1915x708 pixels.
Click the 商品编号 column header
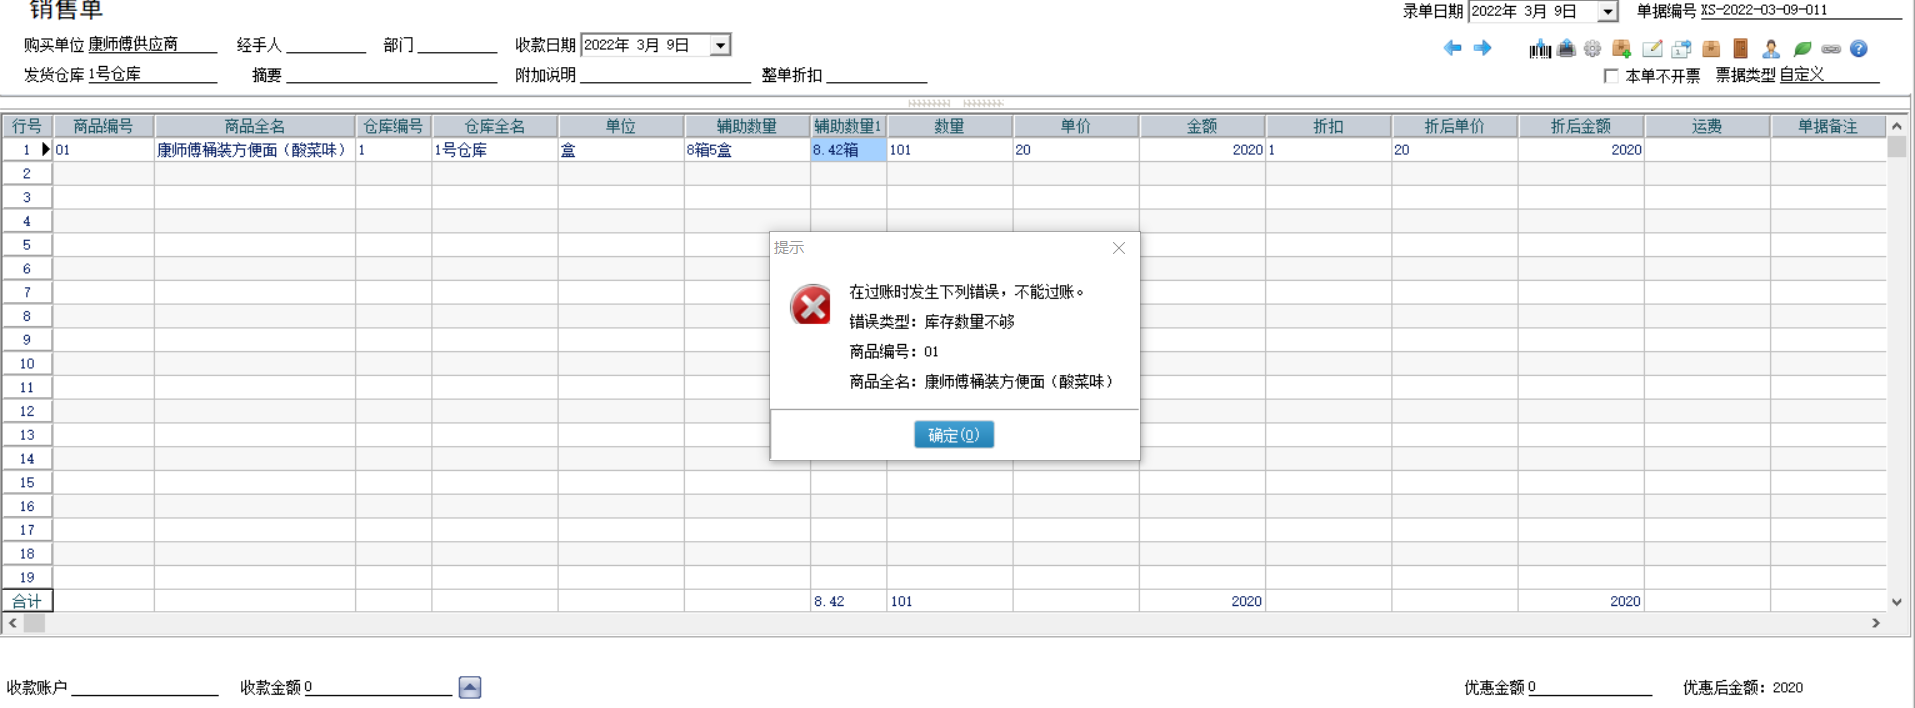103,126
